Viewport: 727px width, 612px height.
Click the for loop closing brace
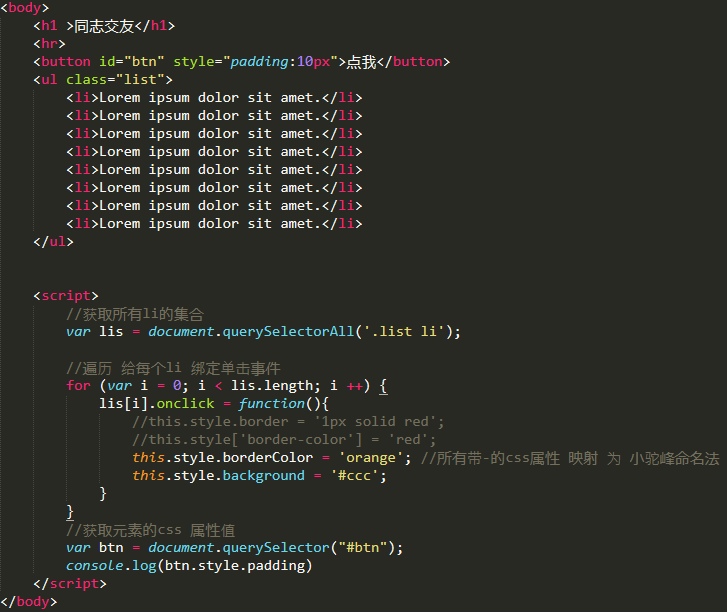click(x=70, y=512)
